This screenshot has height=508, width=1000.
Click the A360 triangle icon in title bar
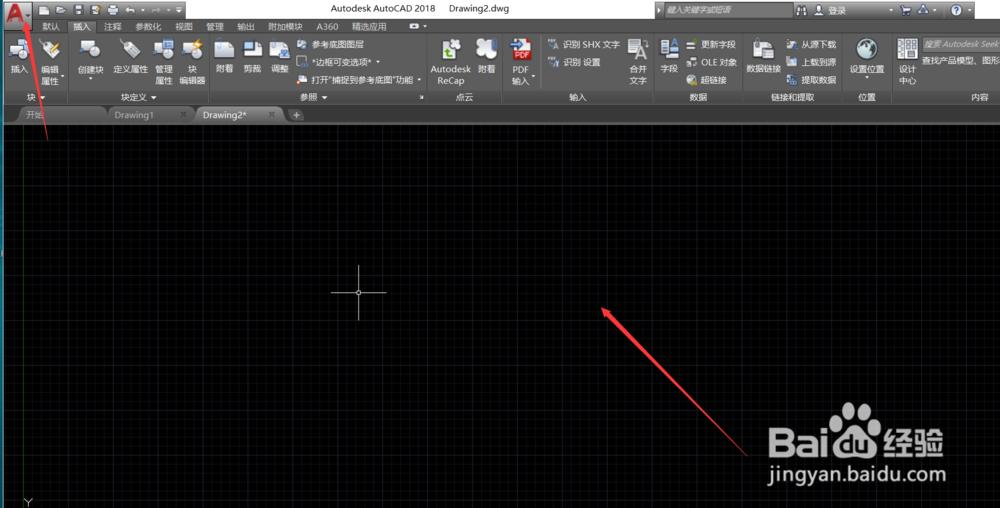923,10
